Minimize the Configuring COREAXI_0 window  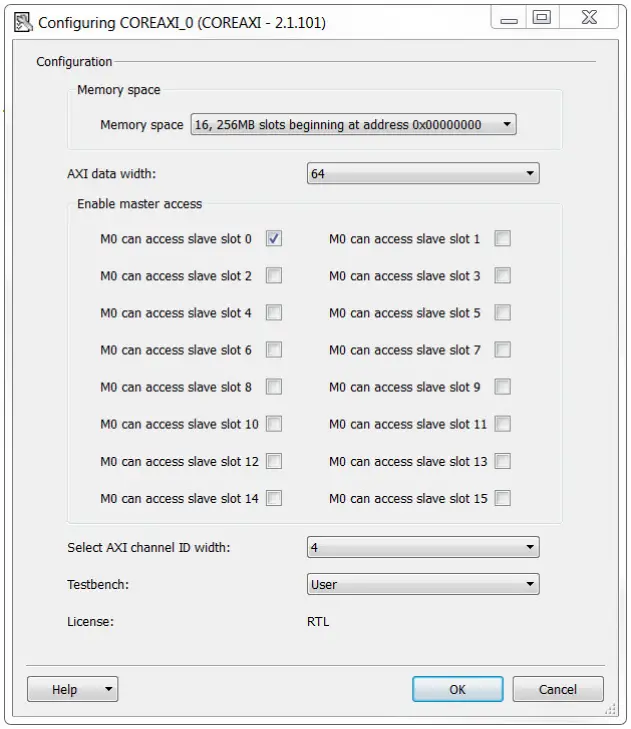click(x=509, y=18)
